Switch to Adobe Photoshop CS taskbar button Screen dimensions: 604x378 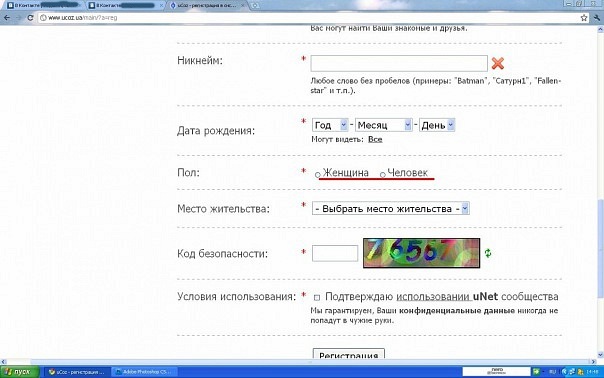point(144,372)
